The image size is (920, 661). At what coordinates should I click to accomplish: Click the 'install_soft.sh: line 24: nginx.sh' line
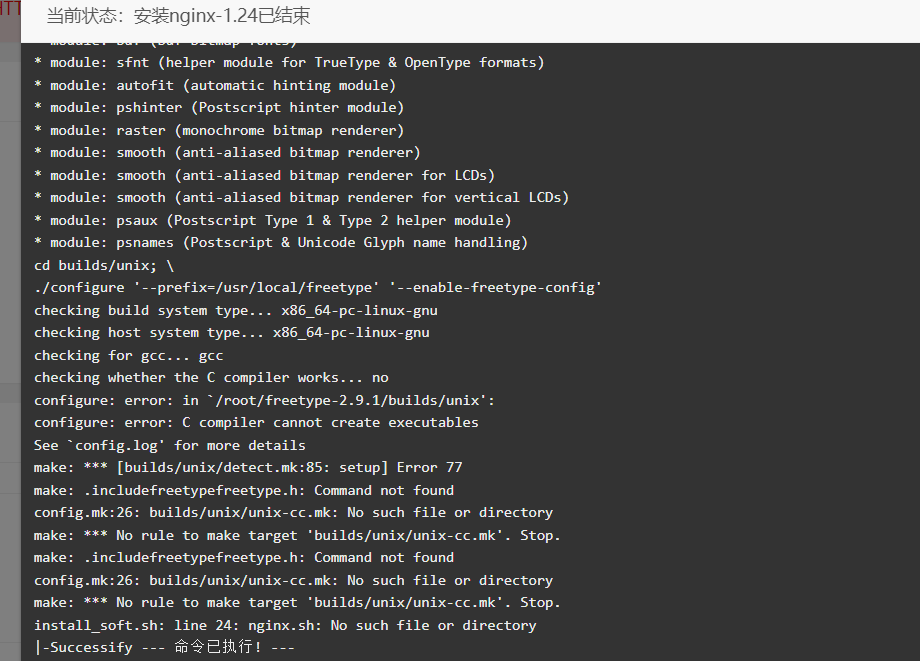pos(285,626)
